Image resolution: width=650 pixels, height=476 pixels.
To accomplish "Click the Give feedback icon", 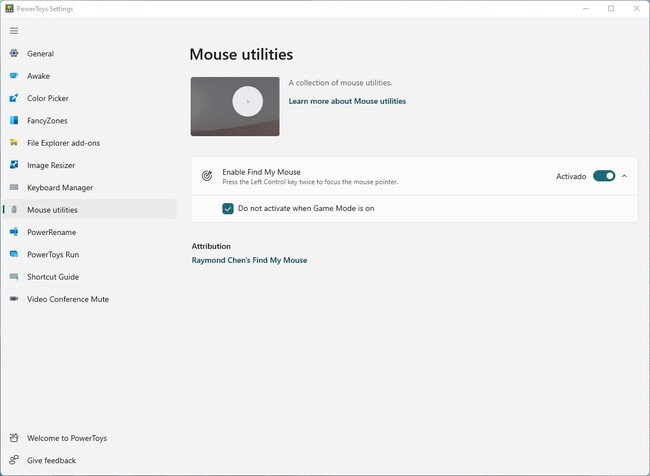I will tap(14, 460).
